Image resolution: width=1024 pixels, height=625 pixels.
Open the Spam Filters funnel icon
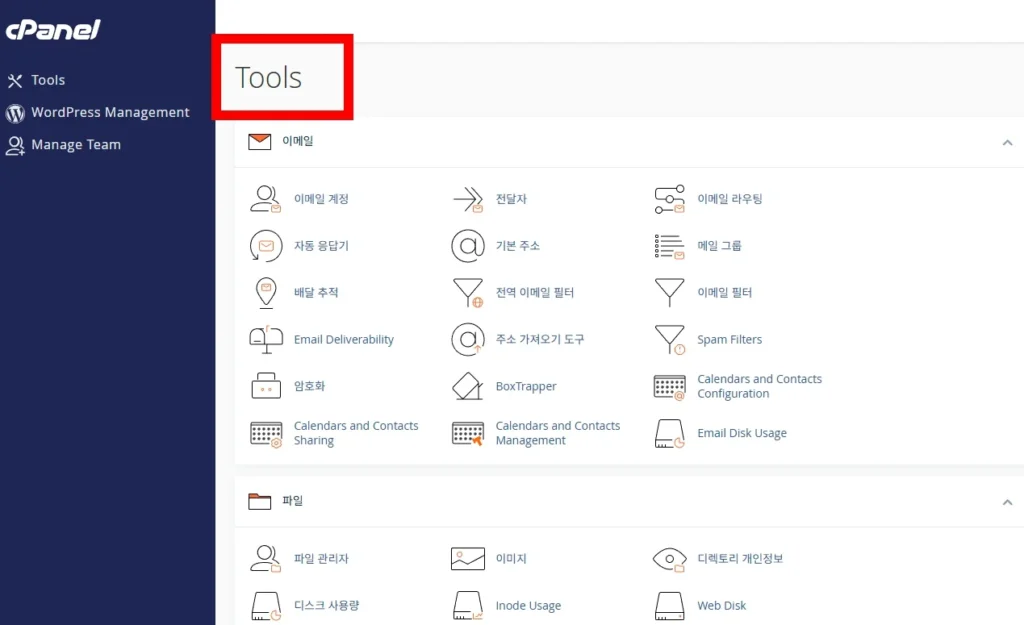(669, 340)
